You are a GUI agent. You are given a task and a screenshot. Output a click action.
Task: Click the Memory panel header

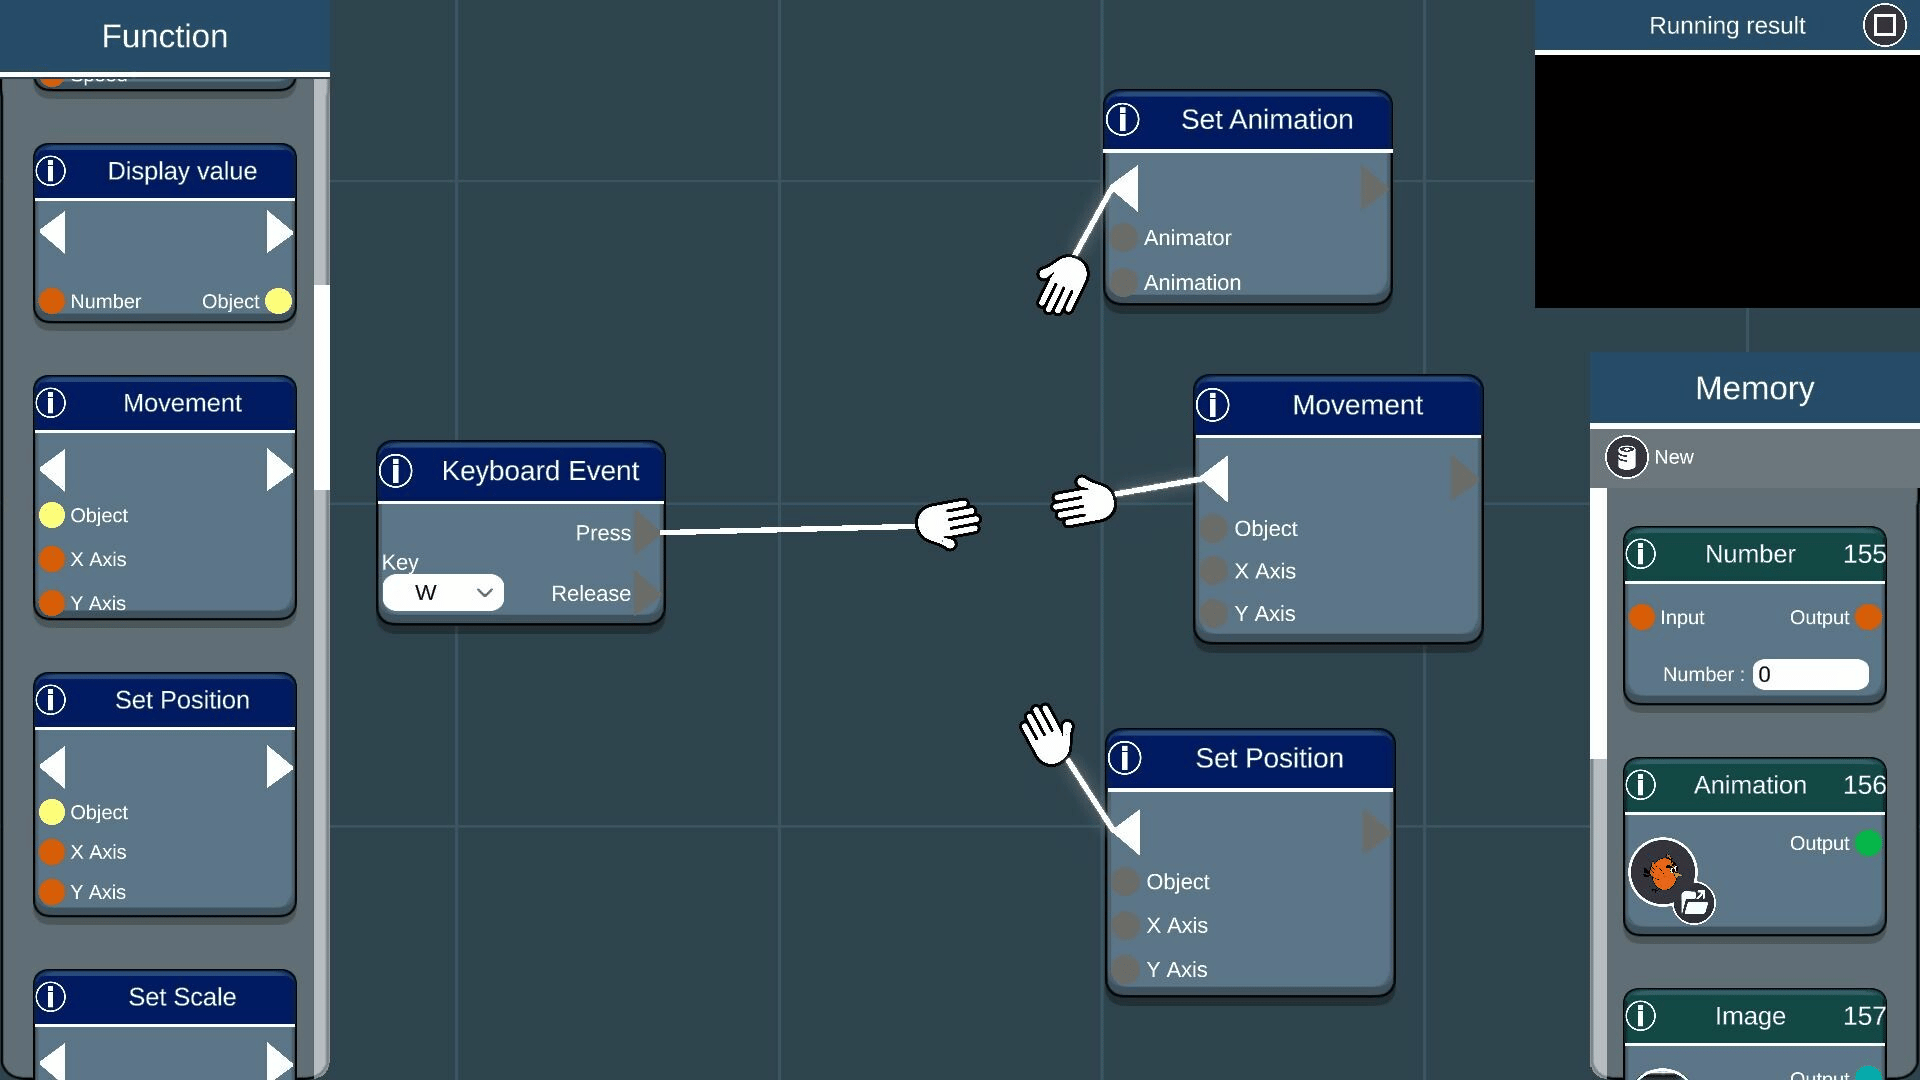(1754, 388)
